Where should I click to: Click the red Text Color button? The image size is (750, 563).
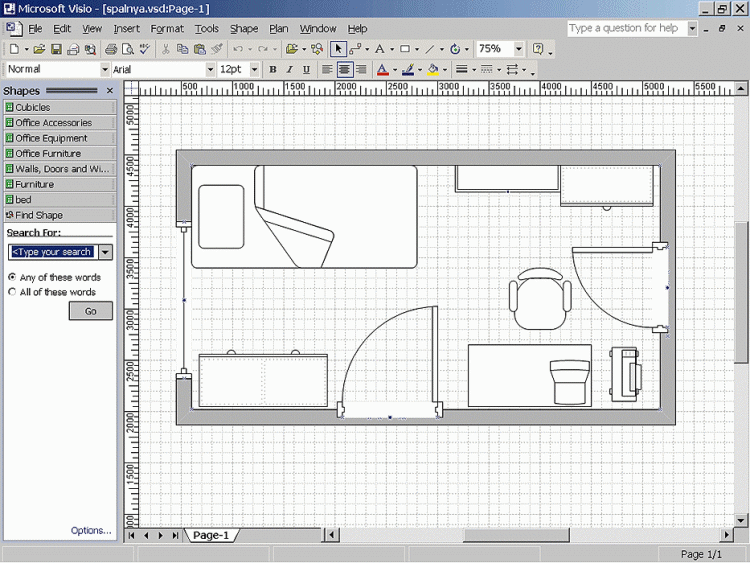(x=382, y=70)
